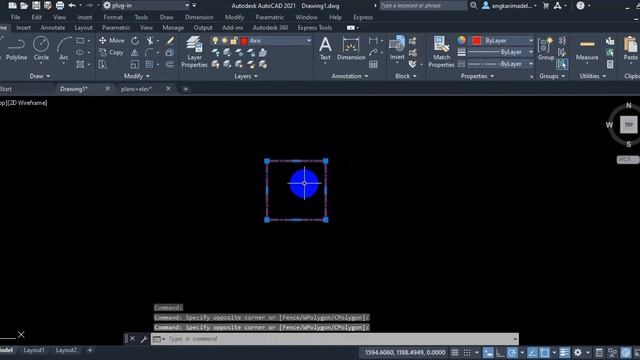Click the Array tool icon
This screenshot has height=360, width=640.
pyautogui.click(x=149, y=64)
